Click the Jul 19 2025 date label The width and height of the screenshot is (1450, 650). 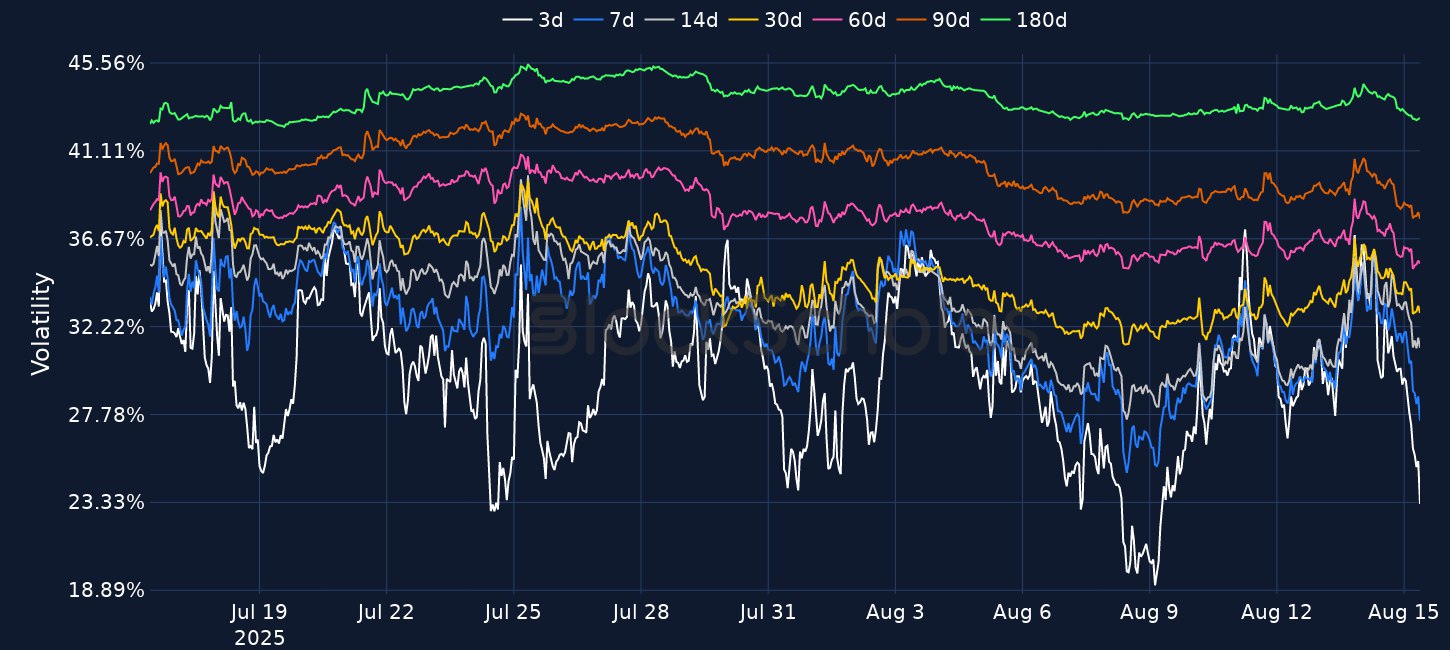tap(259, 624)
